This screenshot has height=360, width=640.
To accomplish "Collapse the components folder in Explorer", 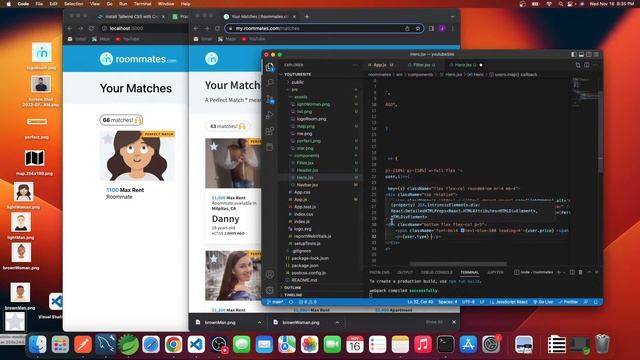I will tap(306, 156).
